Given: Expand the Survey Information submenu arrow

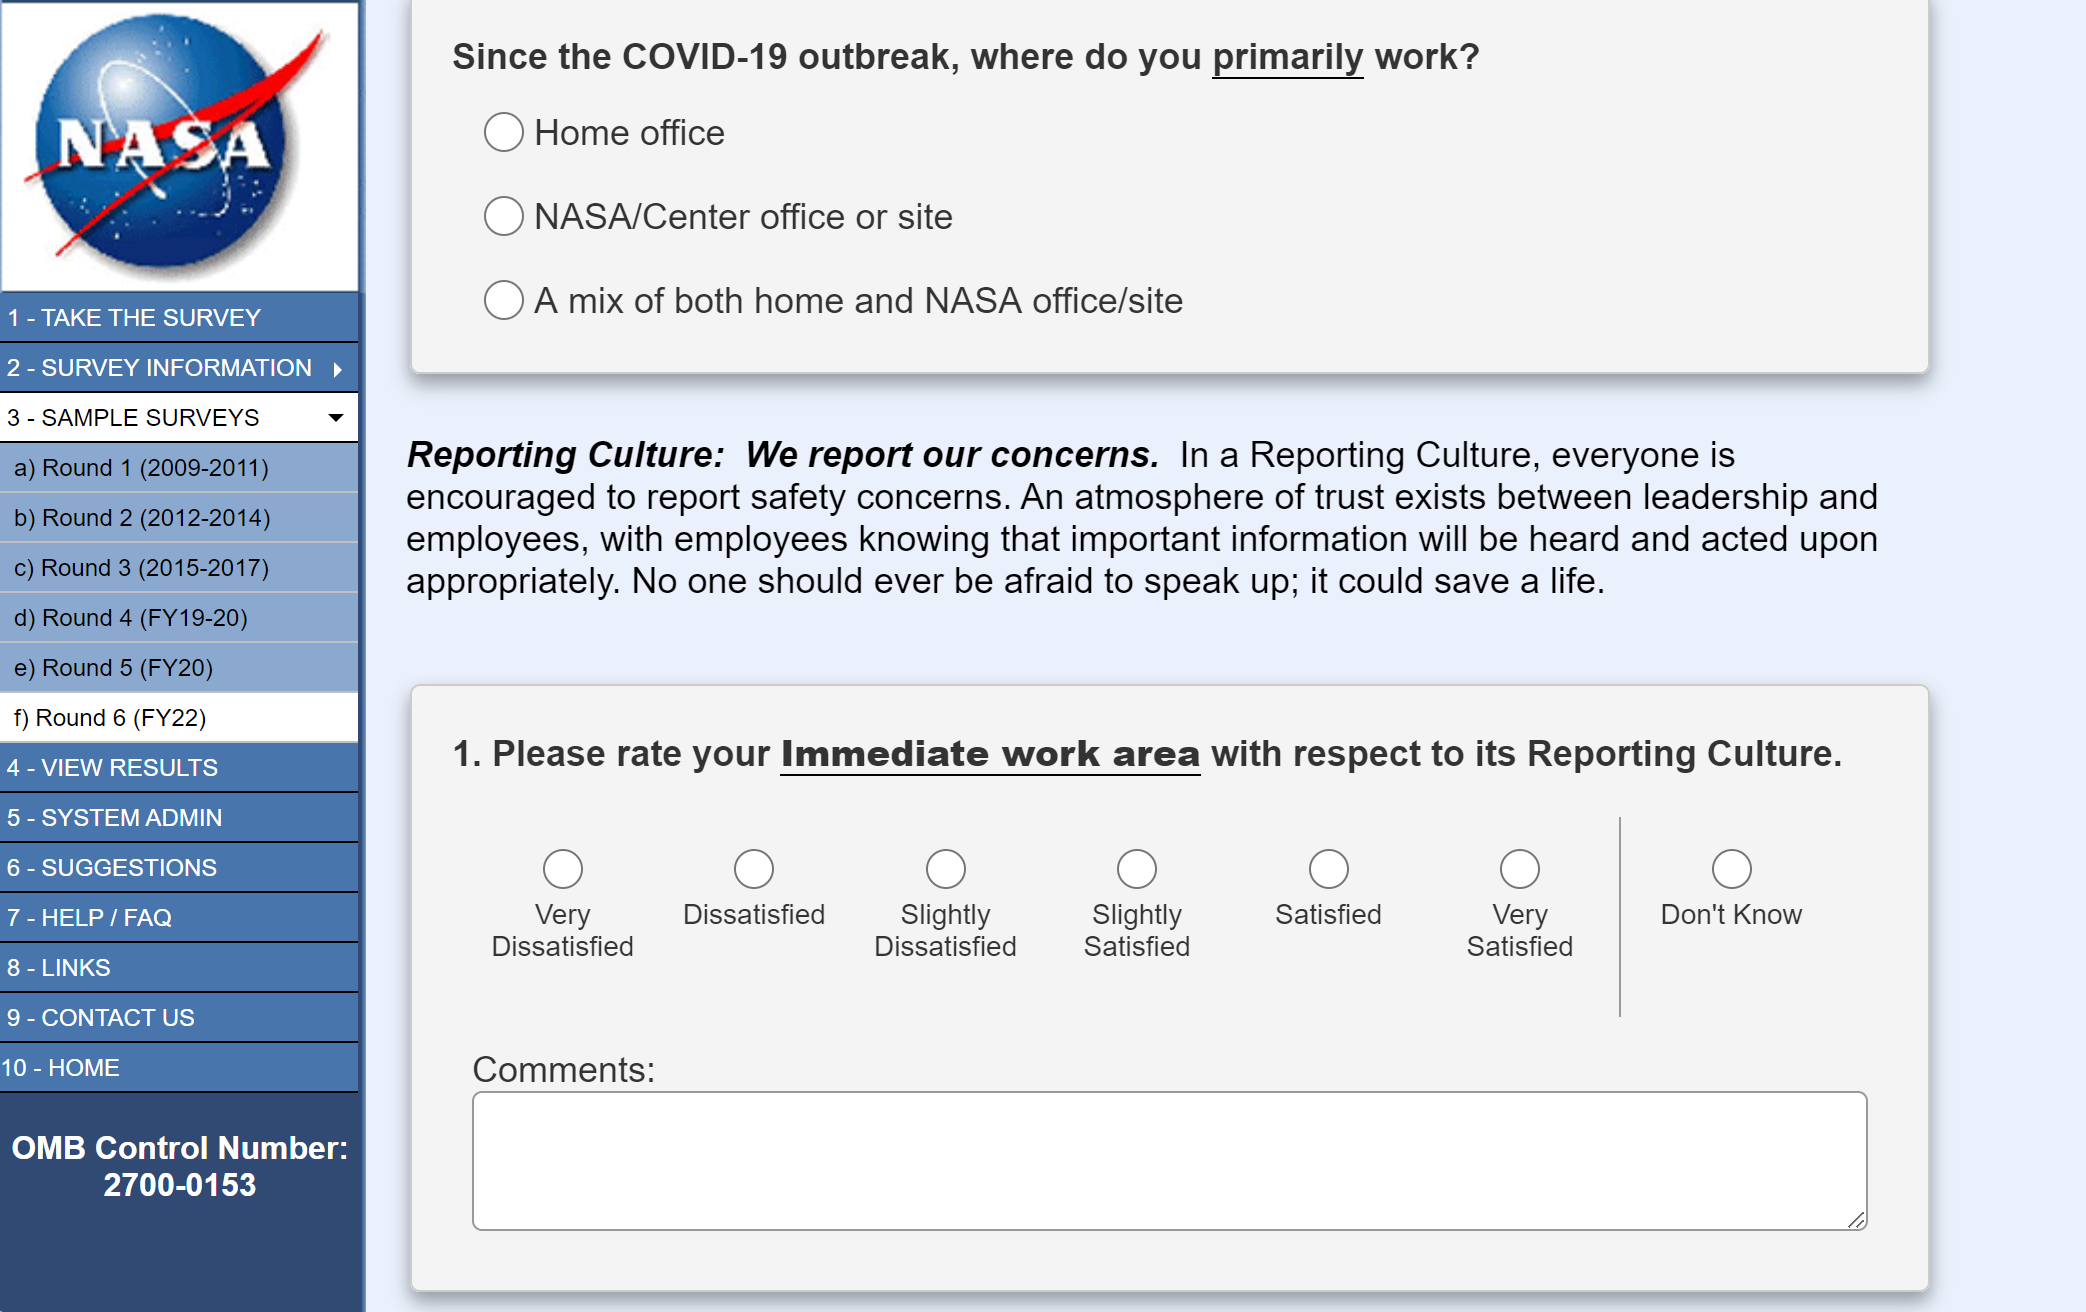Looking at the screenshot, I should [x=338, y=369].
